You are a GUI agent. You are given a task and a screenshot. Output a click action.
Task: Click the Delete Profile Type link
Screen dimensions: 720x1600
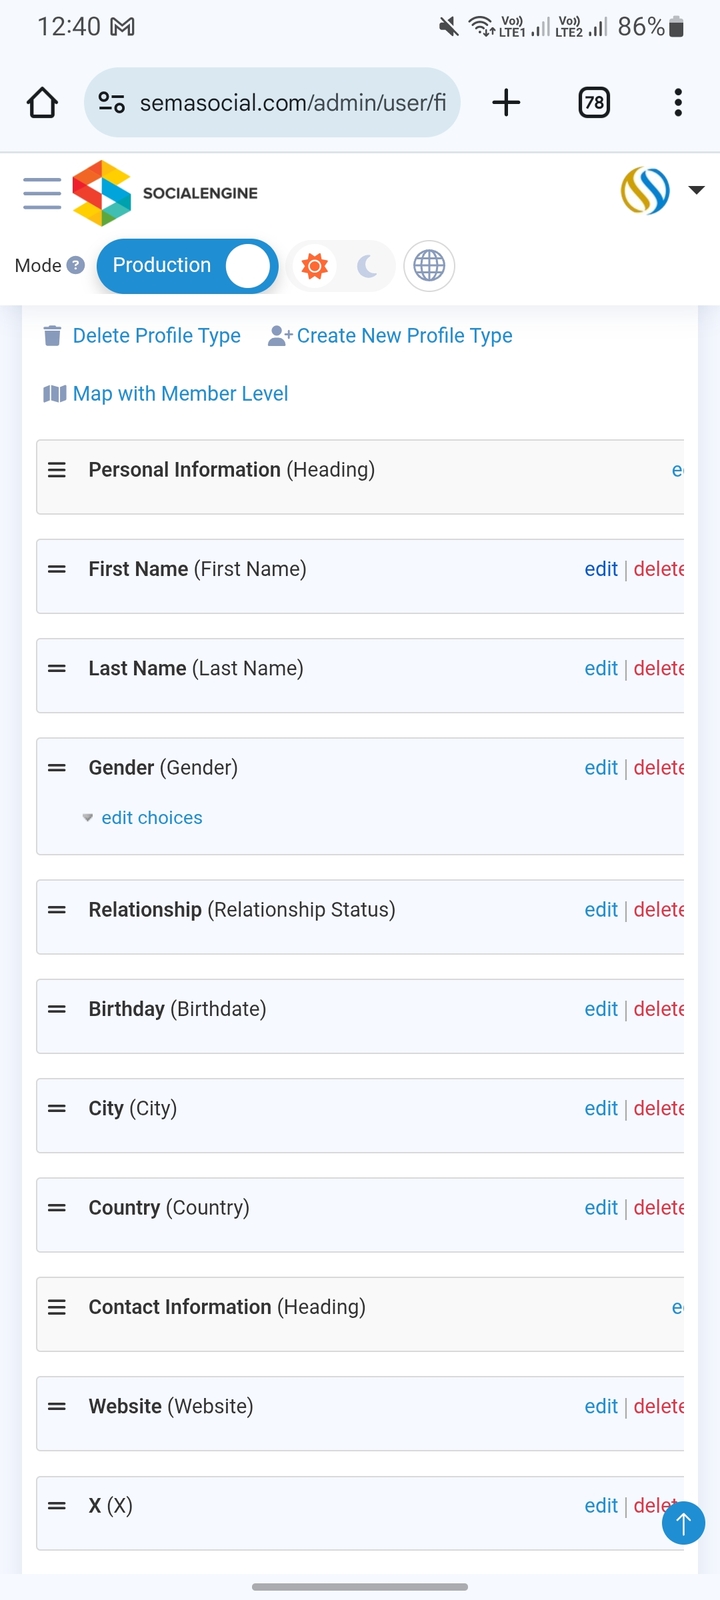[x=156, y=336]
